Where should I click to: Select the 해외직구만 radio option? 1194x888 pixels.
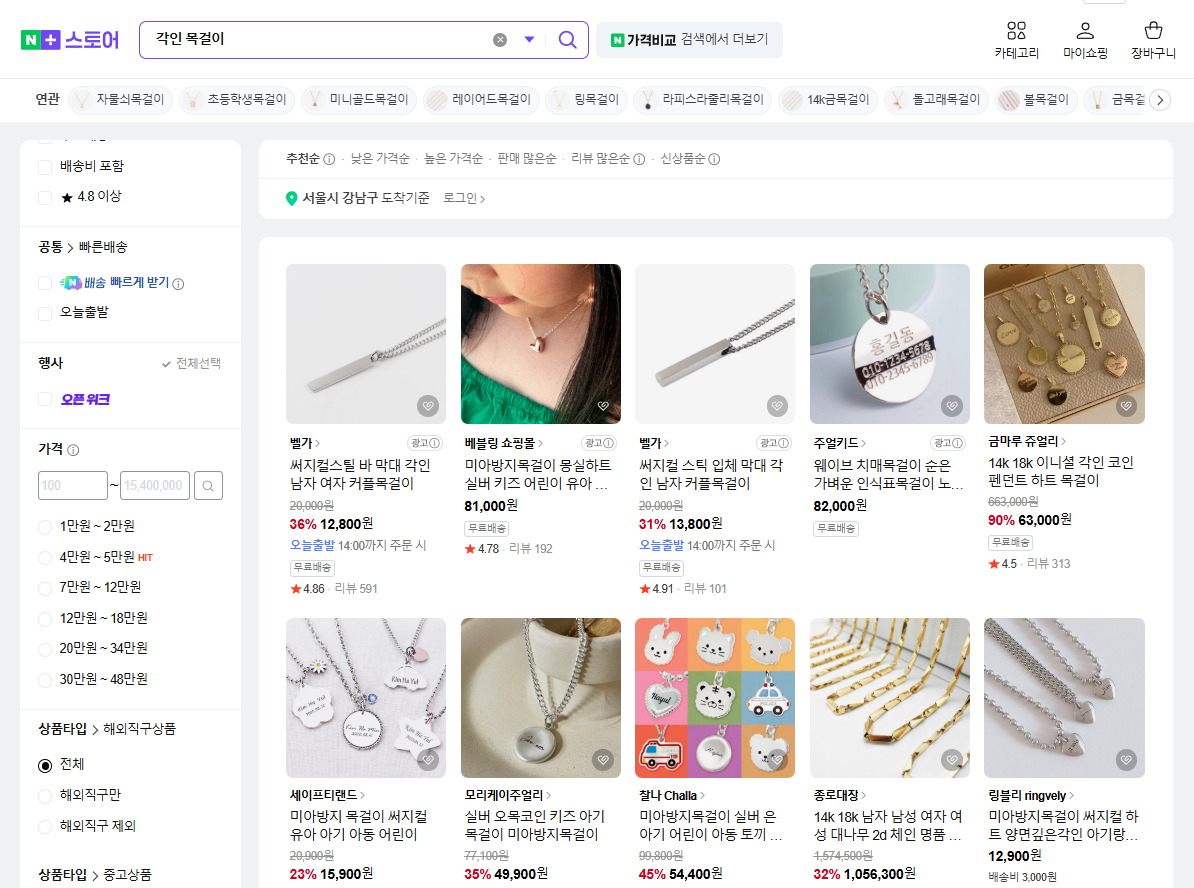point(45,796)
